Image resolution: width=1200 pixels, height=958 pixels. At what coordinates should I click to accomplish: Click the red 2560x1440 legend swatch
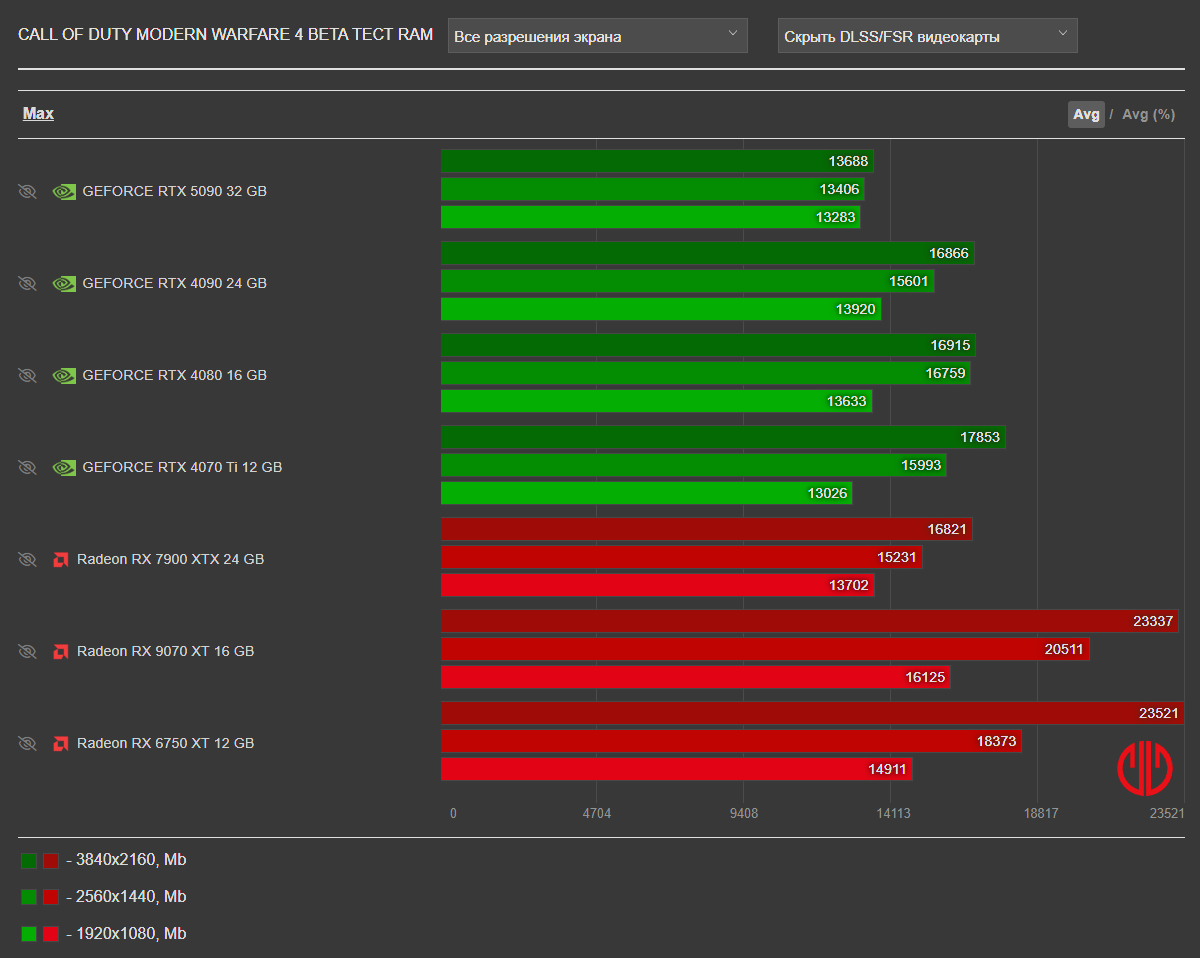click(51, 897)
